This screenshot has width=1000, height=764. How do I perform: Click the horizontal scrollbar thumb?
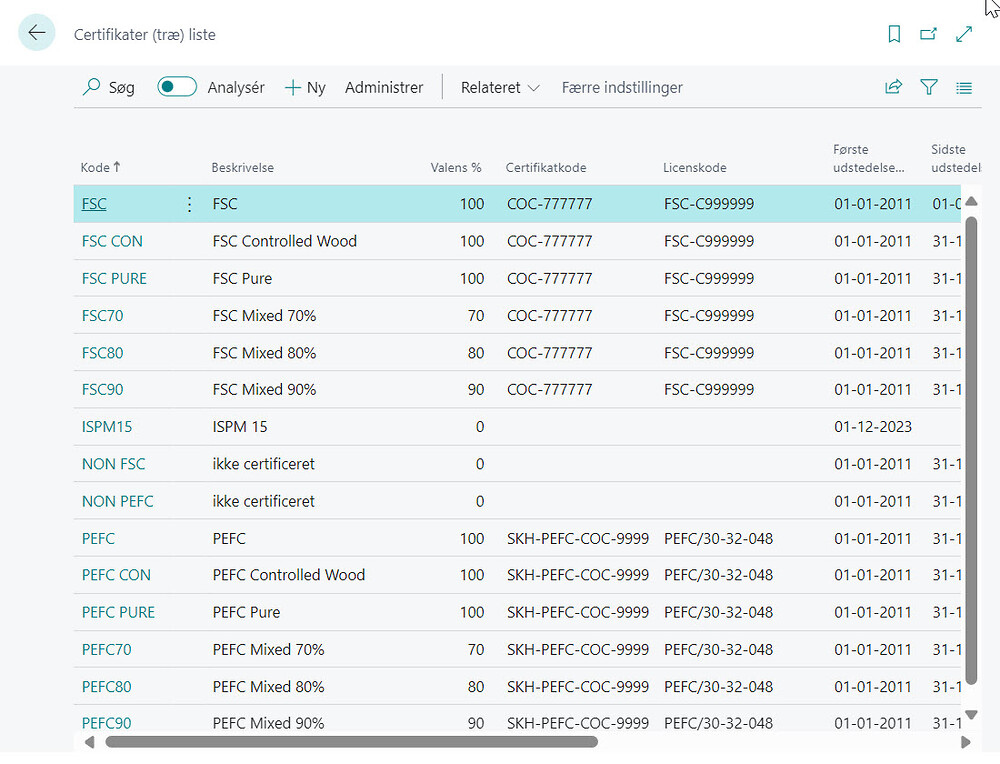[351, 742]
